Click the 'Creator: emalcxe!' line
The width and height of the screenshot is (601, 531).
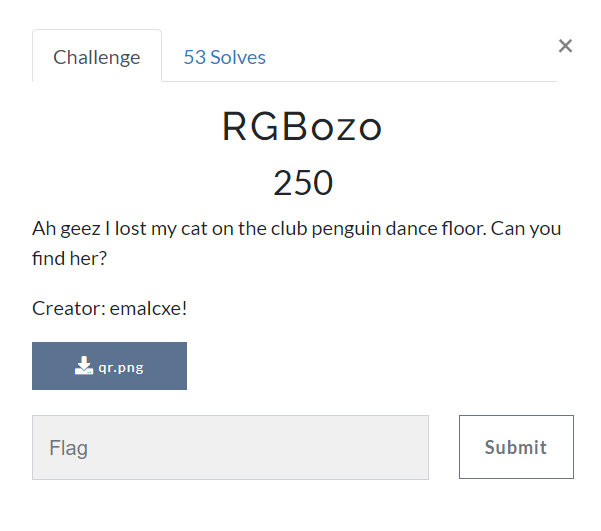[x=110, y=308]
